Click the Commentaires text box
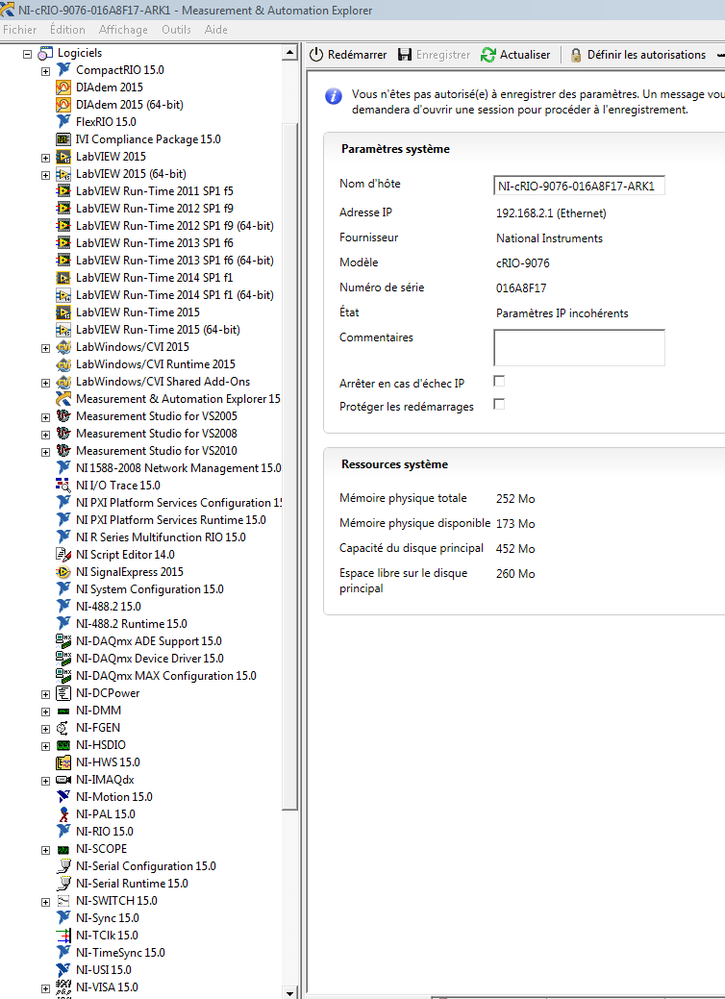This screenshot has width=725, height=999. 579,348
